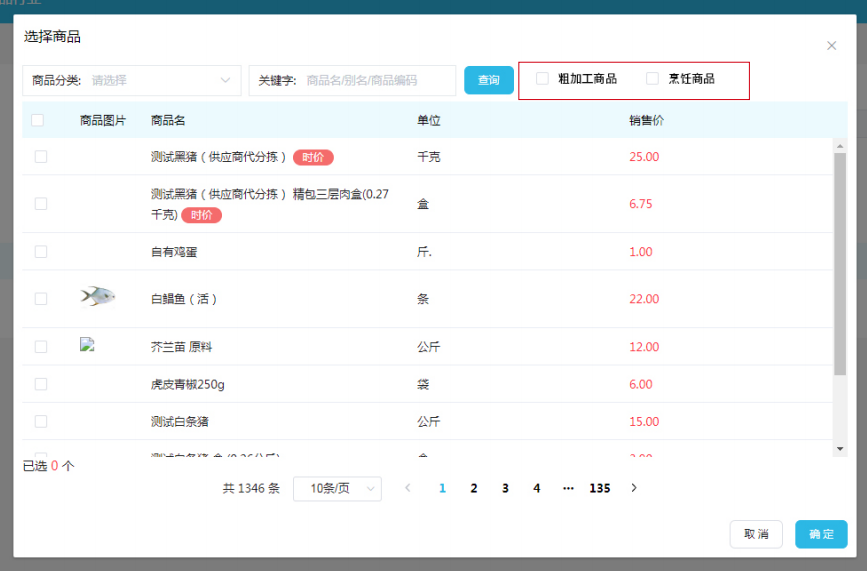Tick the 测试白条猪 row checkbox

click(41, 422)
